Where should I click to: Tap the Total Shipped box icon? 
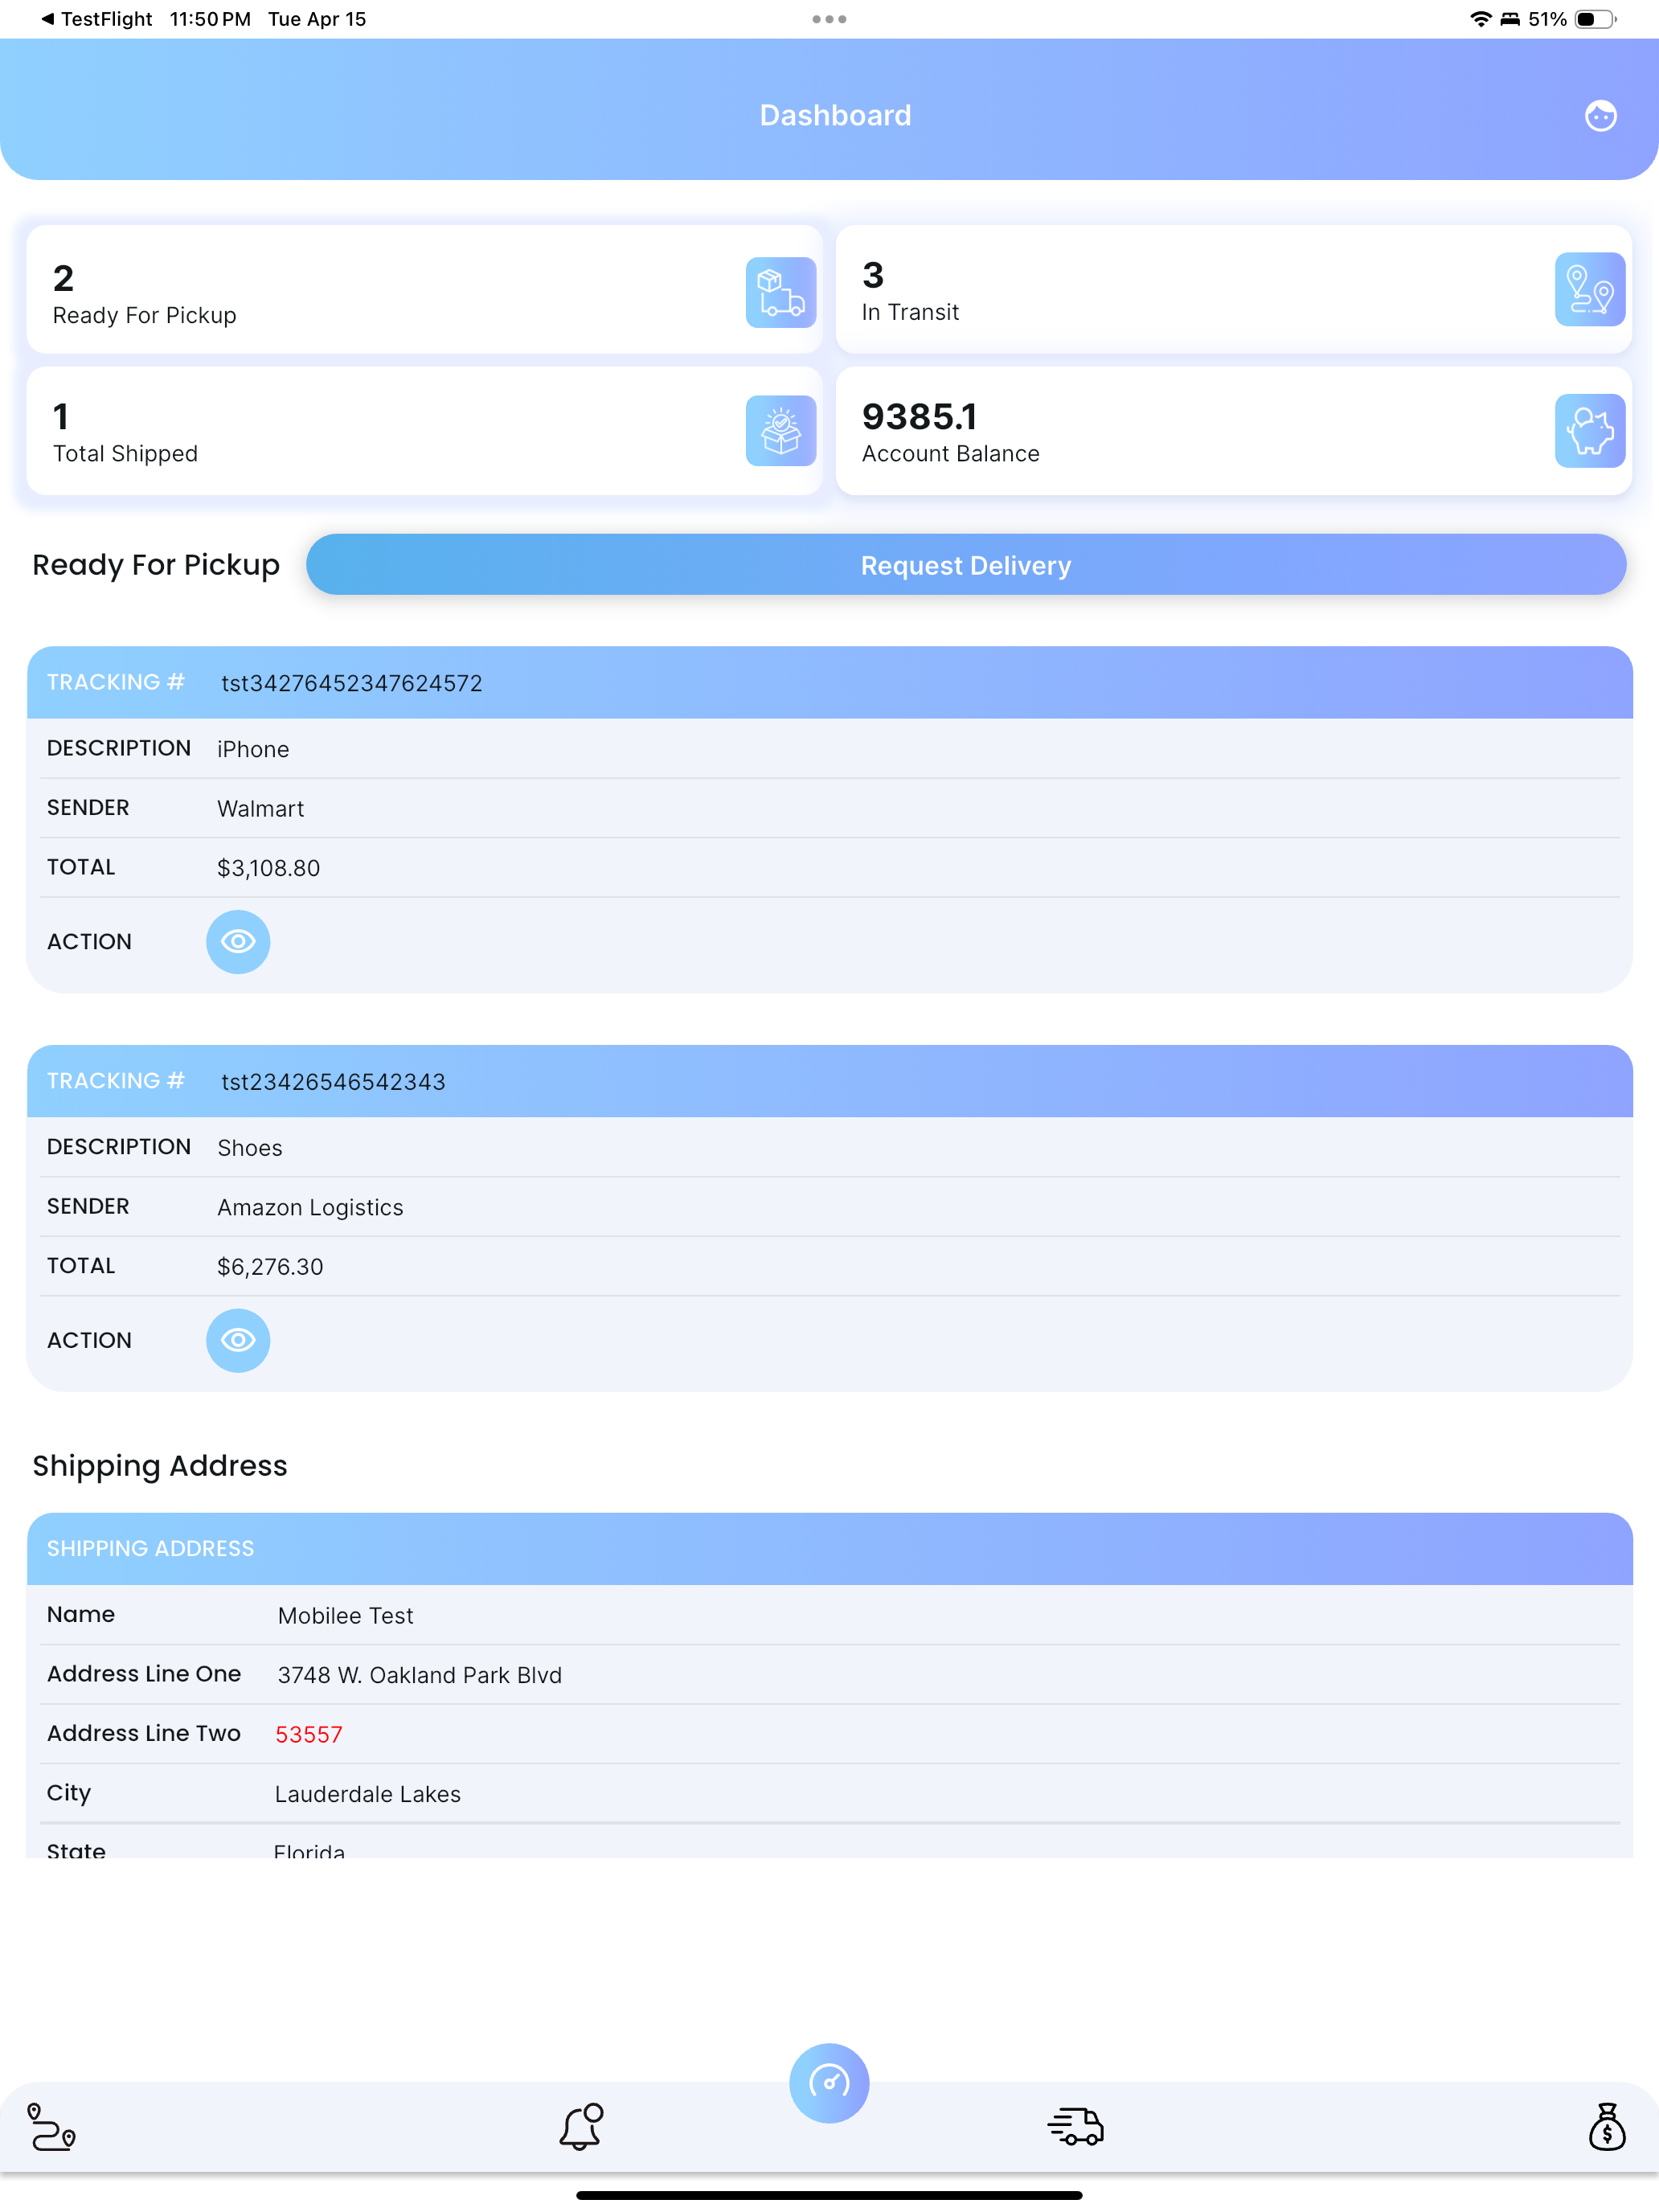tap(780, 431)
